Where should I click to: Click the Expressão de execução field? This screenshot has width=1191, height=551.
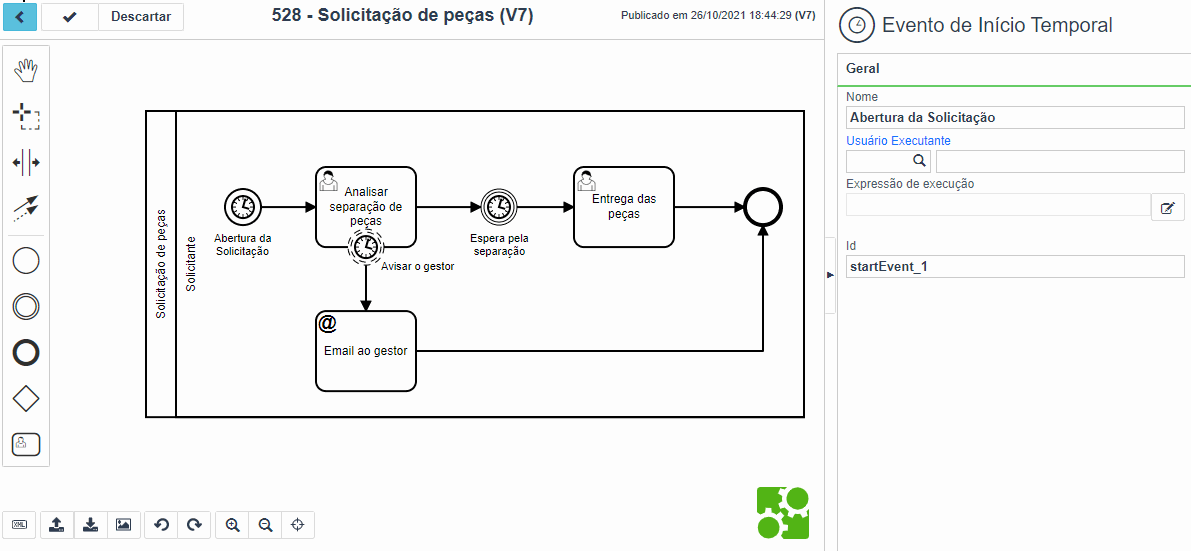(x=998, y=205)
